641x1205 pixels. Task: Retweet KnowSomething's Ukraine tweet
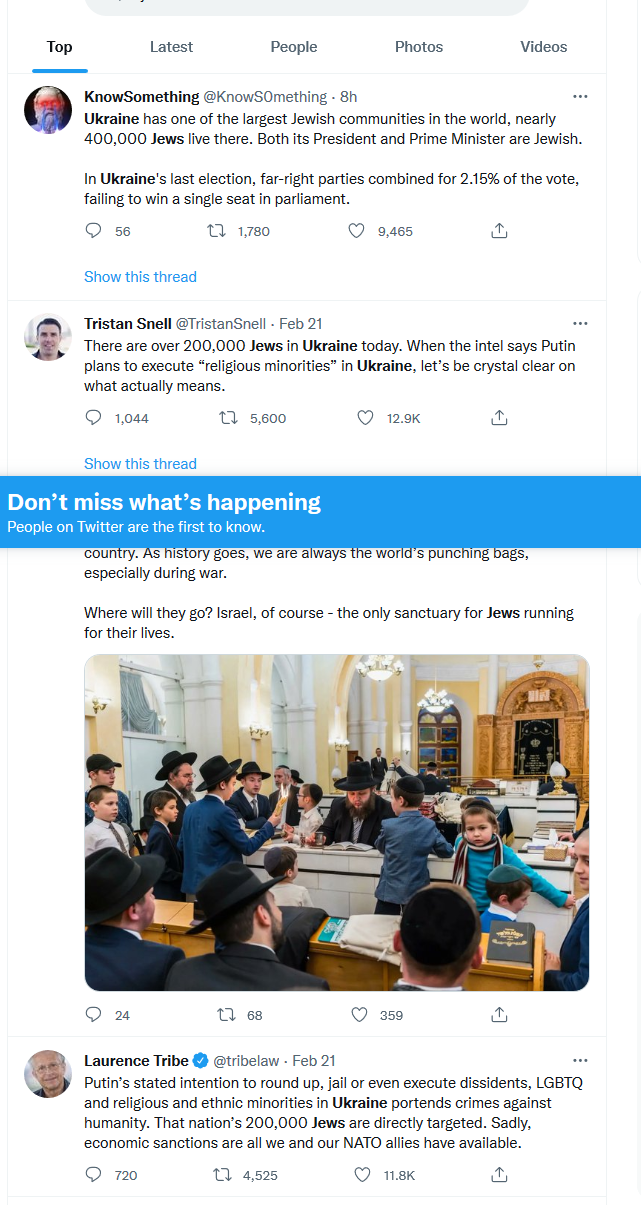[216, 231]
